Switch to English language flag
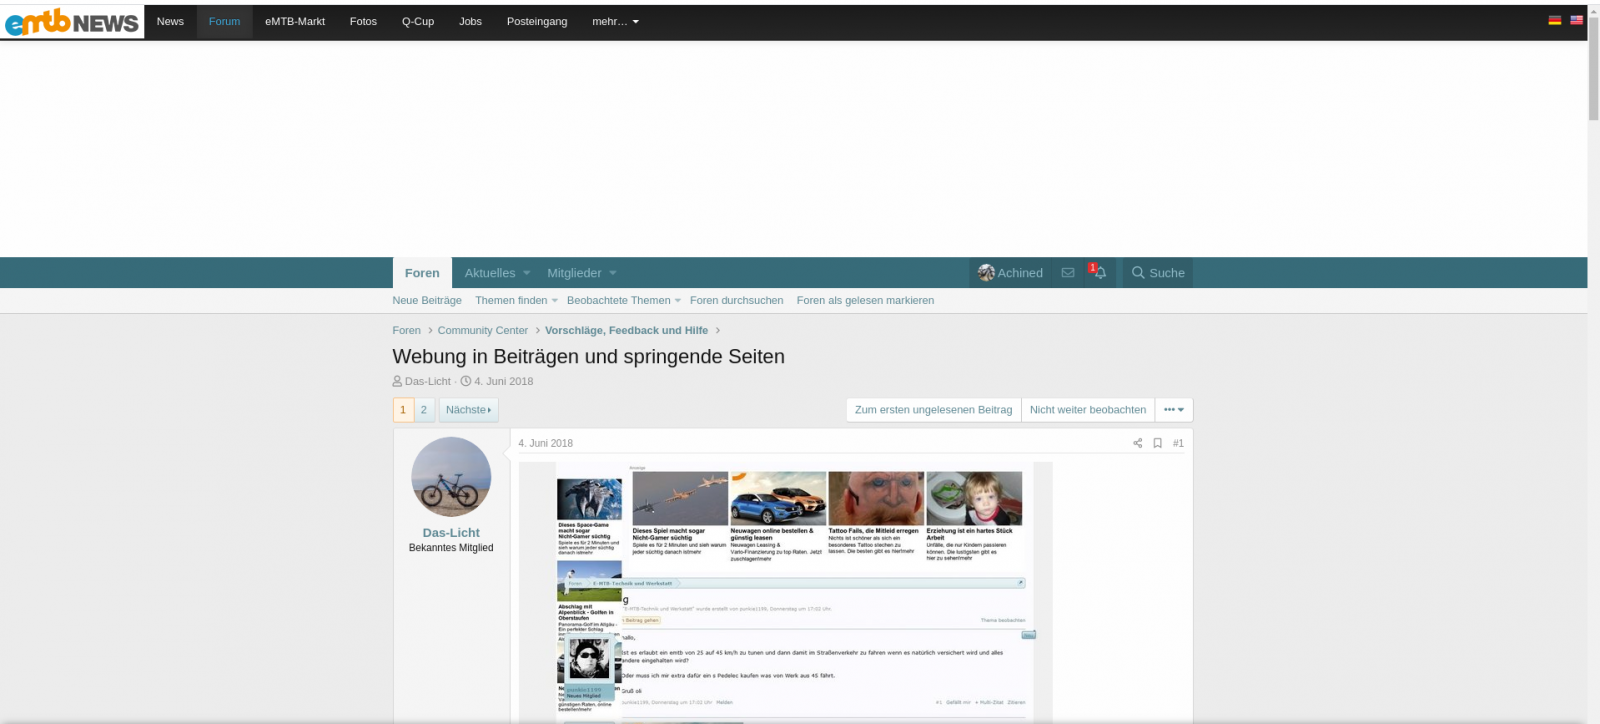The height and width of the screenshot is (724, 1600). click(1576, 20)
